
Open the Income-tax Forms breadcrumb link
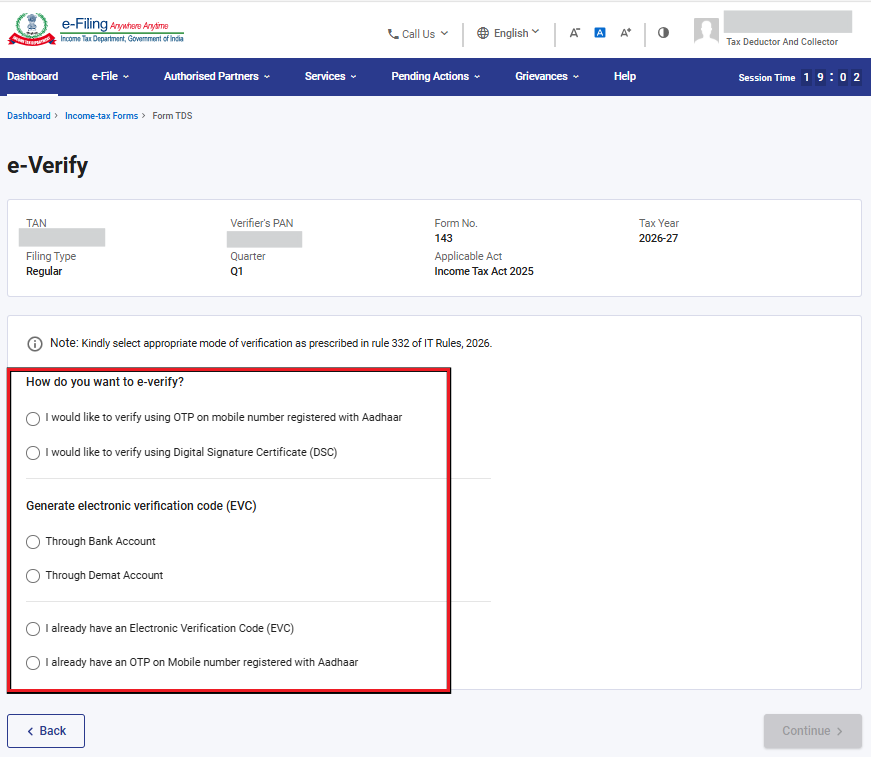coord(101,116)
